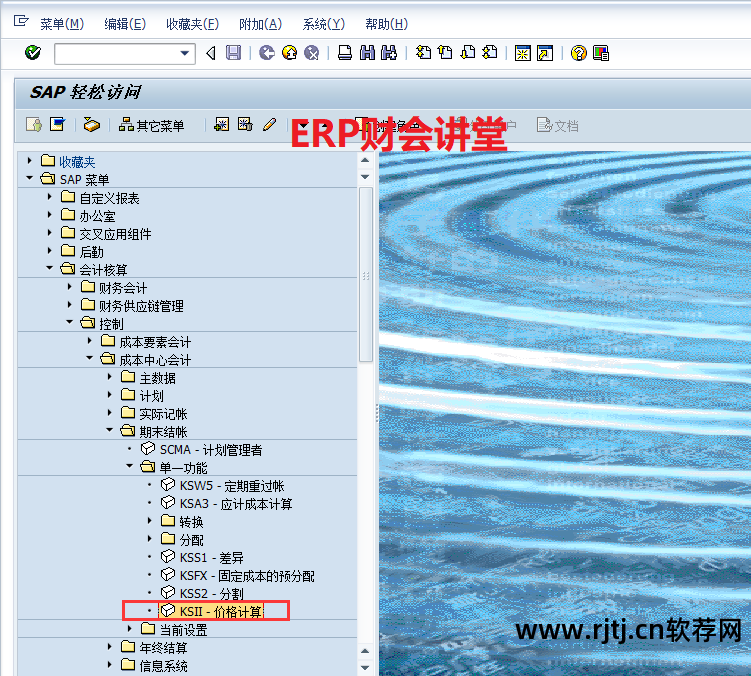
Task: Click the SAP Menu icon
Action: pyautogui.click(x=57, y=125)
